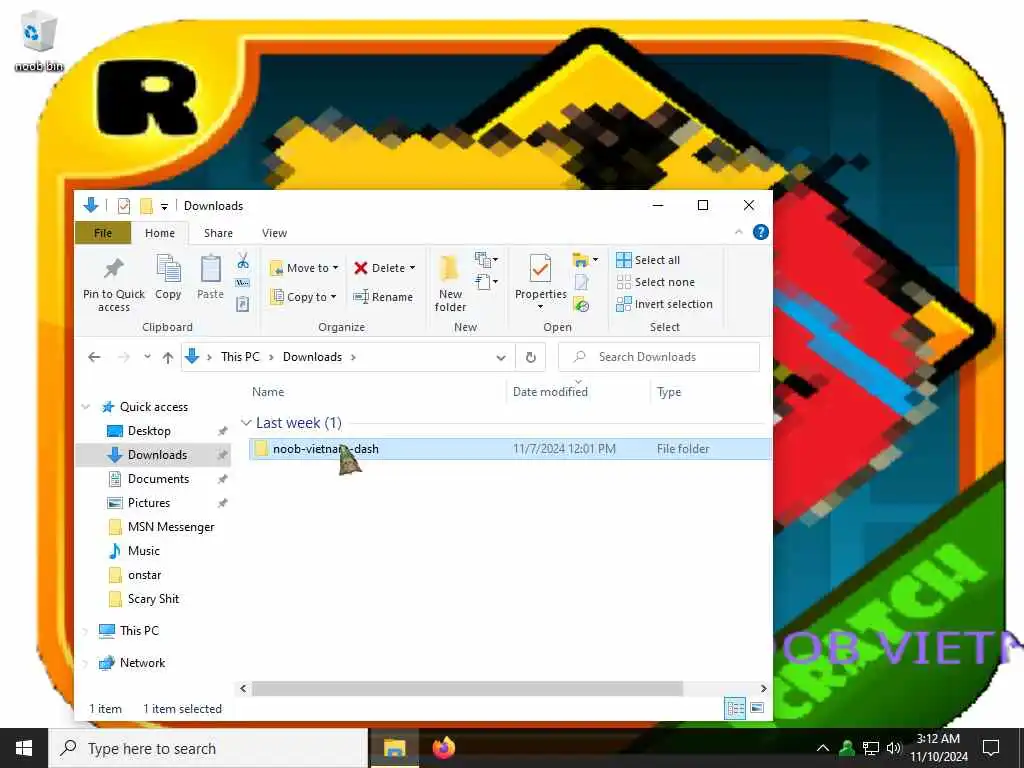Image resolution: width=1024 pixels, height=768 pixels.
Task: Open the noob bin recycle bin icon
Action: [39, 40]
